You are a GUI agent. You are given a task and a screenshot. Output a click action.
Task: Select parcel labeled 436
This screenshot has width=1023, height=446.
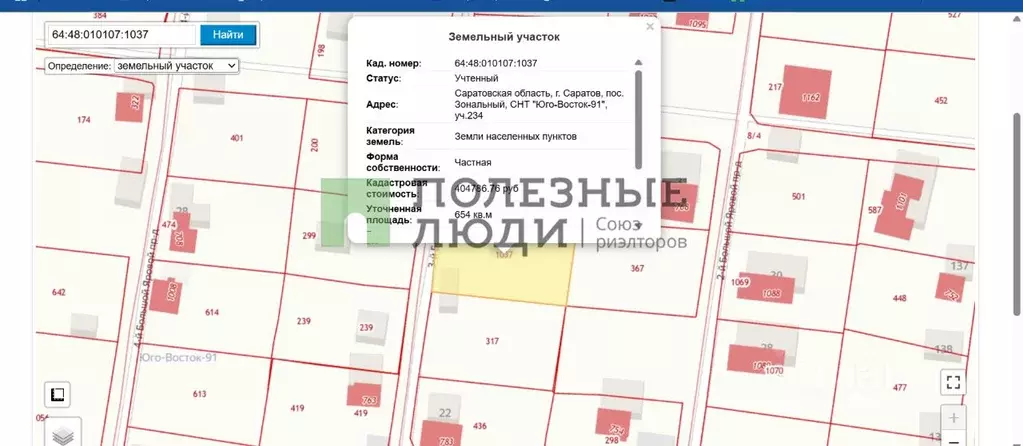click(480, 426)
